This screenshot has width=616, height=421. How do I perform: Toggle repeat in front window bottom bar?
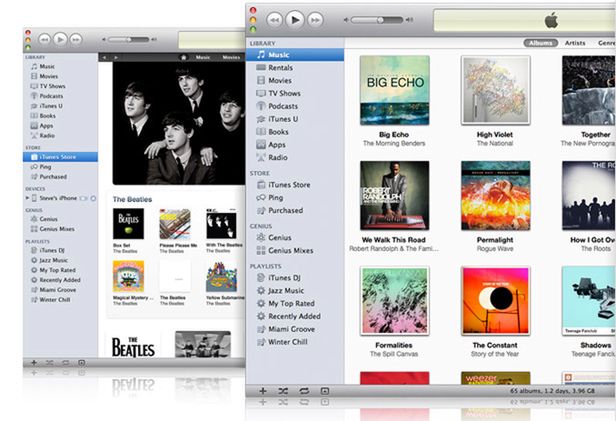(304, 391)
